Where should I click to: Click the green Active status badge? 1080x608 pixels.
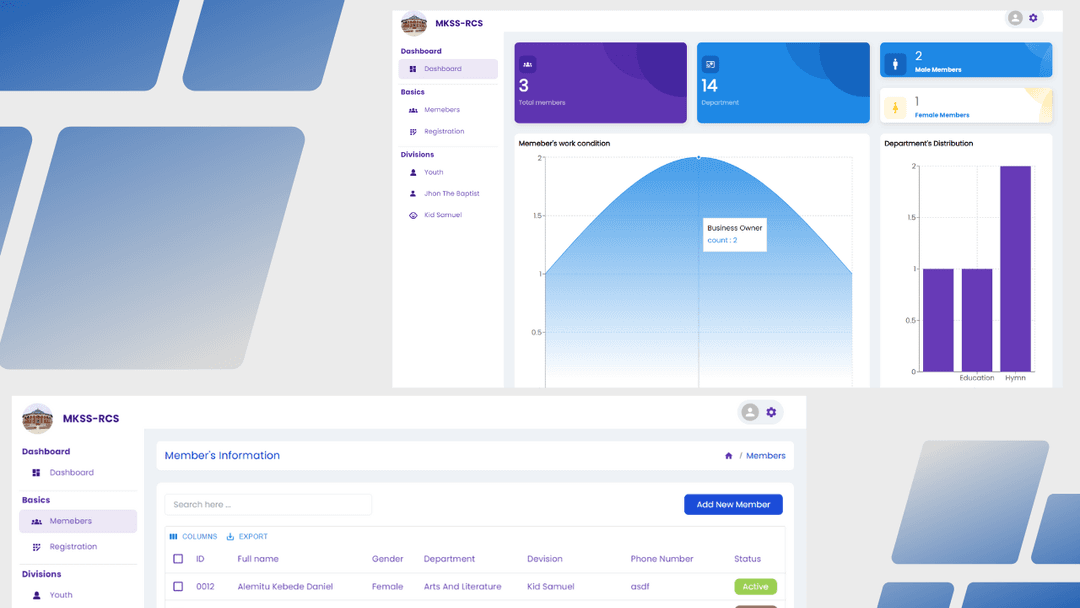click(x=755, y=587)
